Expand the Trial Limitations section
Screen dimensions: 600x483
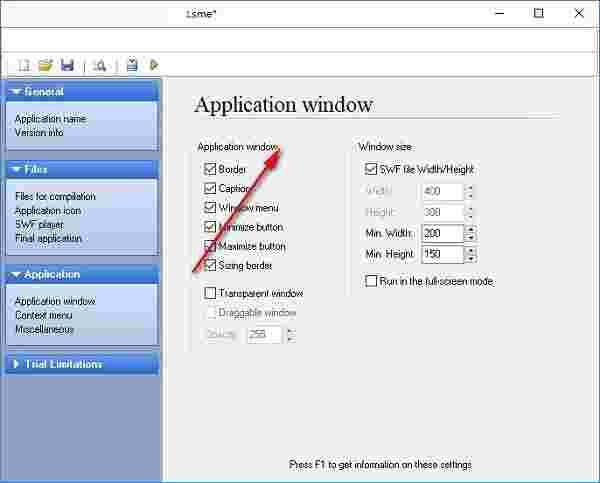coord(83,364)
